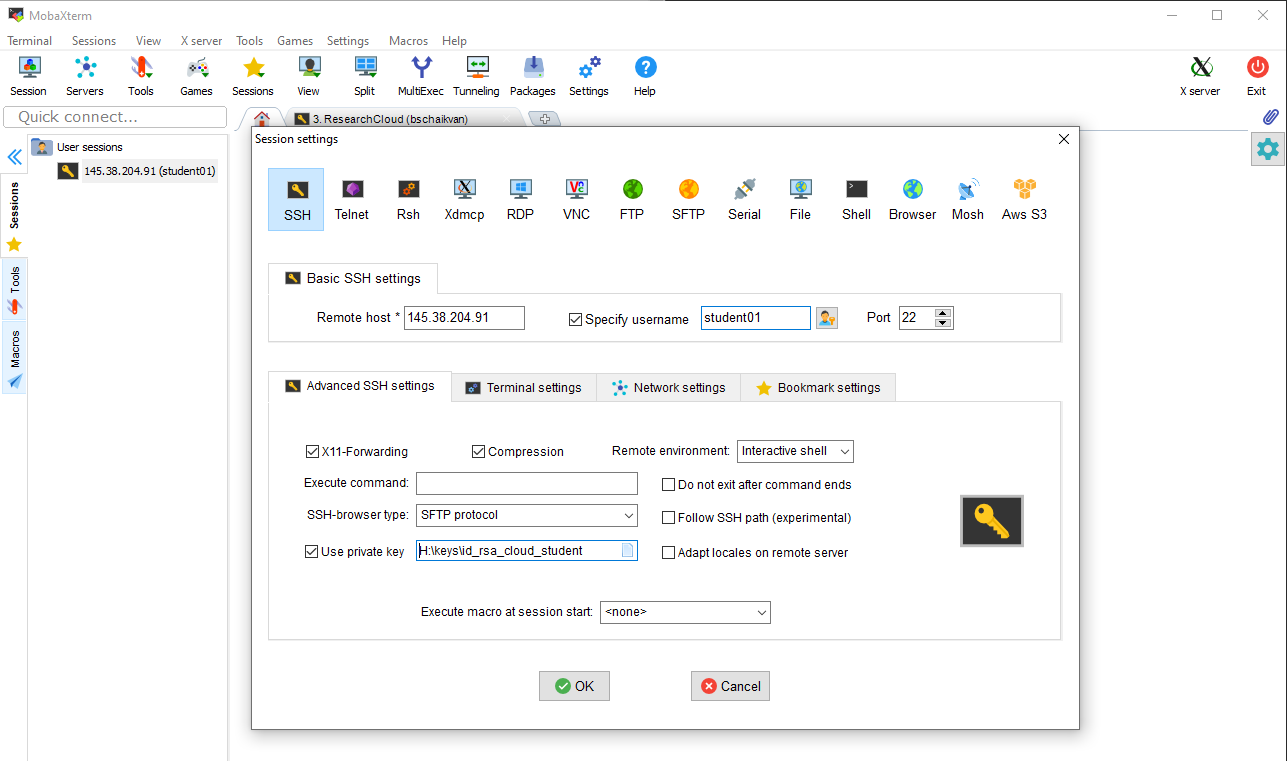1287x761 pixels.
Task: Select the Rsh session type
Action: pos(408,199)
